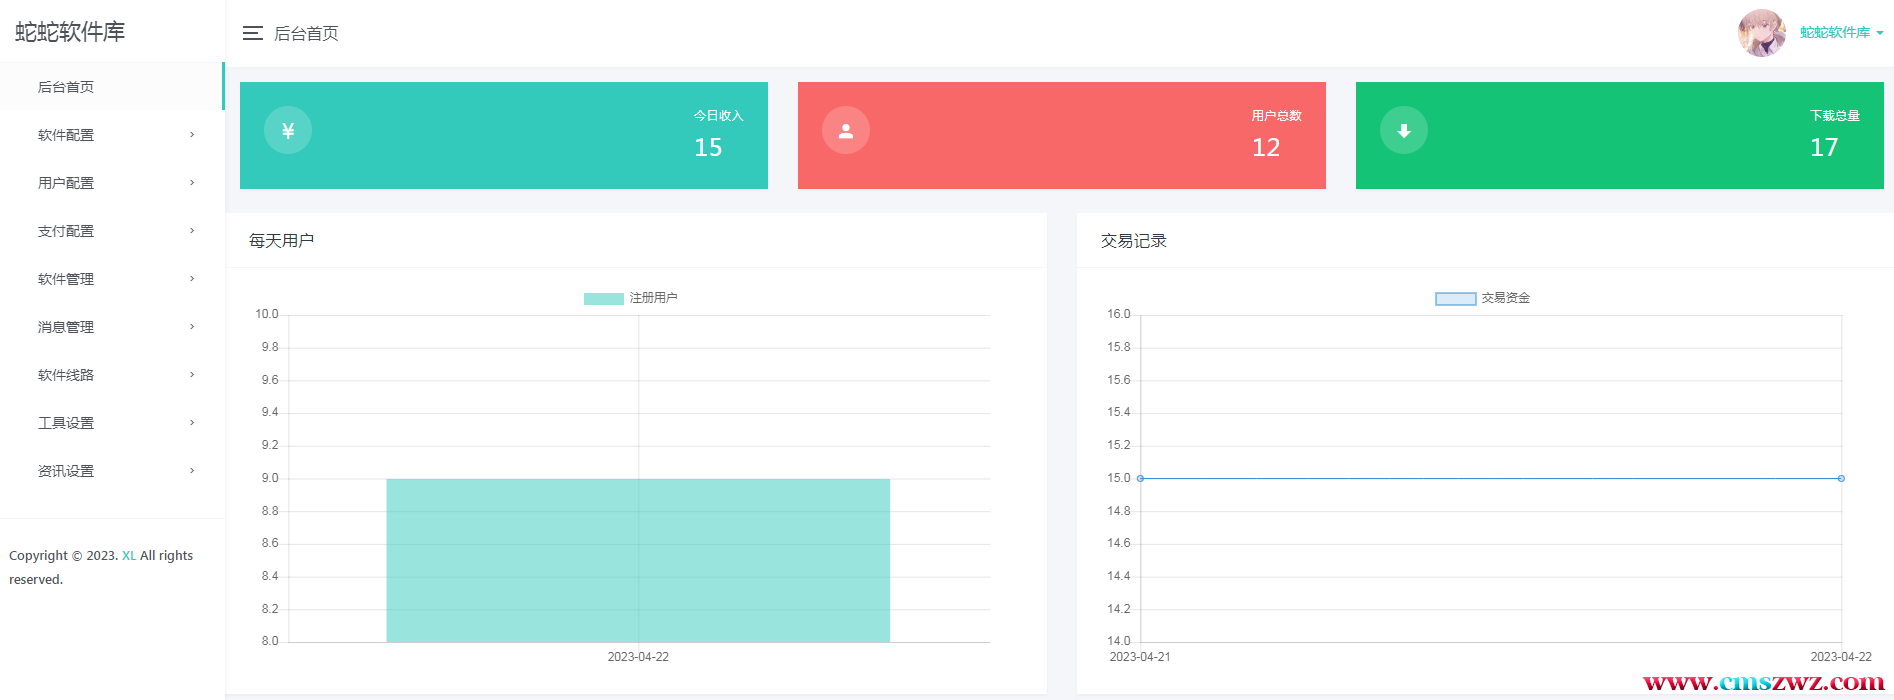Toggle 注册用户 legend in daily users chart
The height and width of the screenshot is (700, 1894).
pos(630,298)
